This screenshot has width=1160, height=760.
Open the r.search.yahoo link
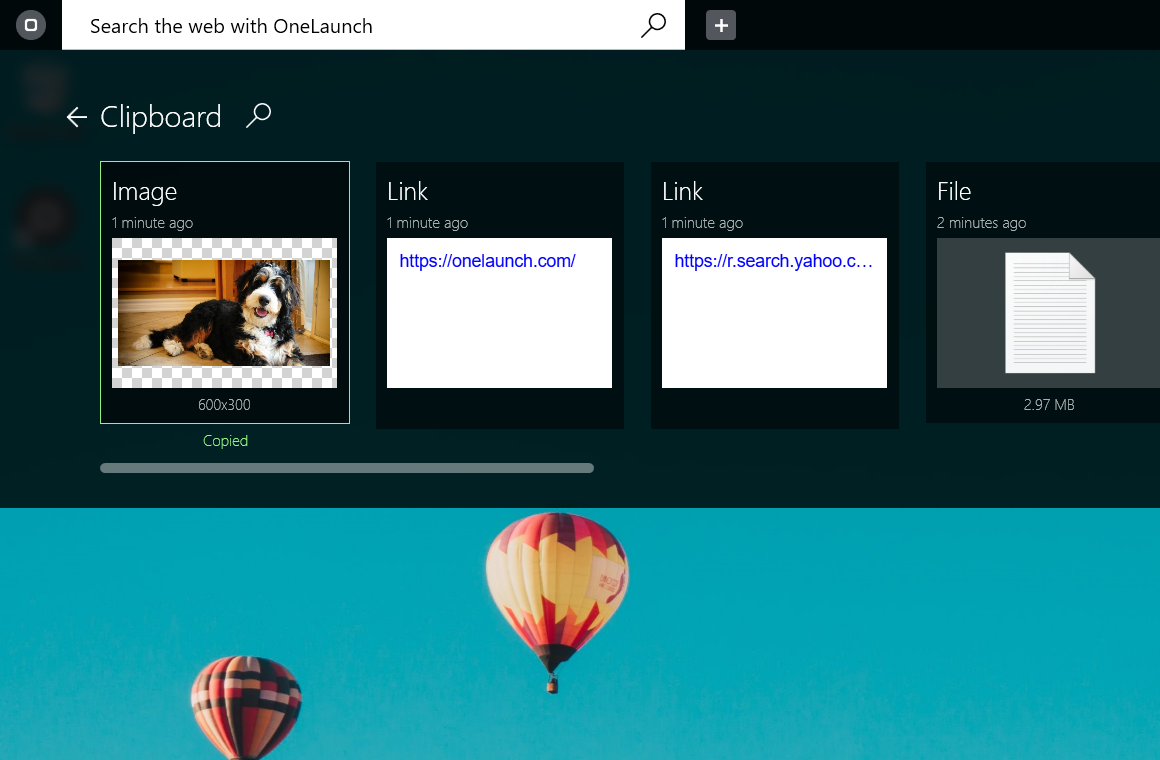[773, 260]
